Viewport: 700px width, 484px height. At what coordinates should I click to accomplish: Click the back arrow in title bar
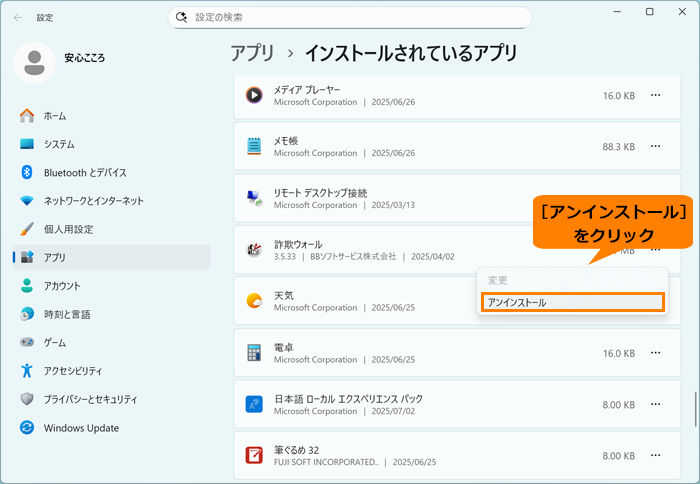[x=18, y=17]
